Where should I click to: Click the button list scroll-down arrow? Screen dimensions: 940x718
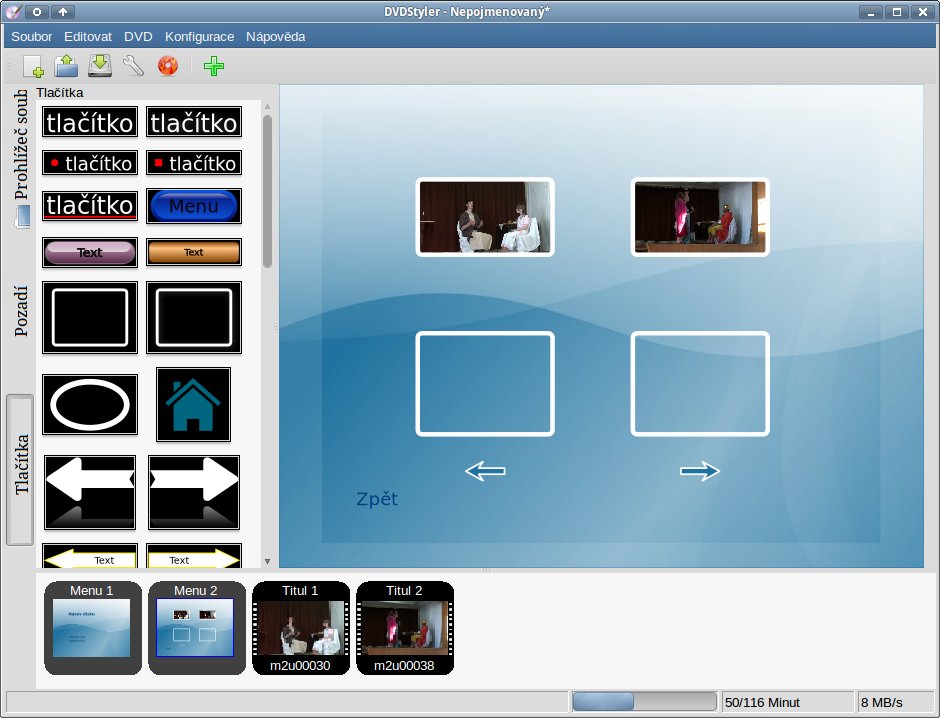[x=267, y=561]
